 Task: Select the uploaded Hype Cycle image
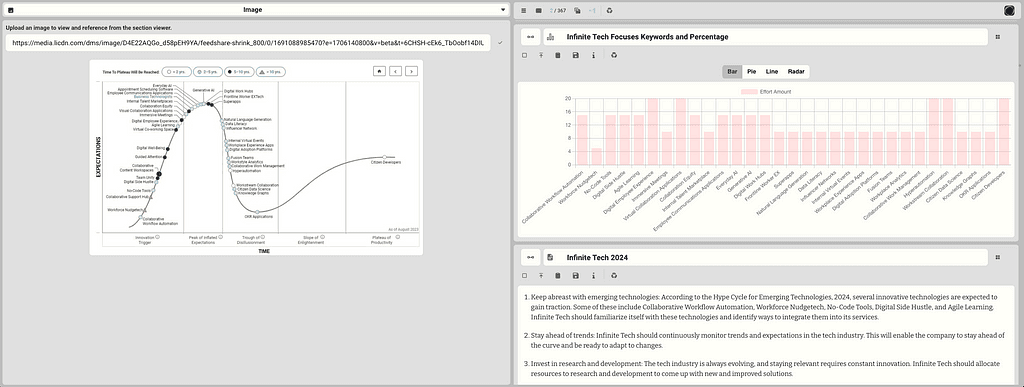click(x=256, y=157)
